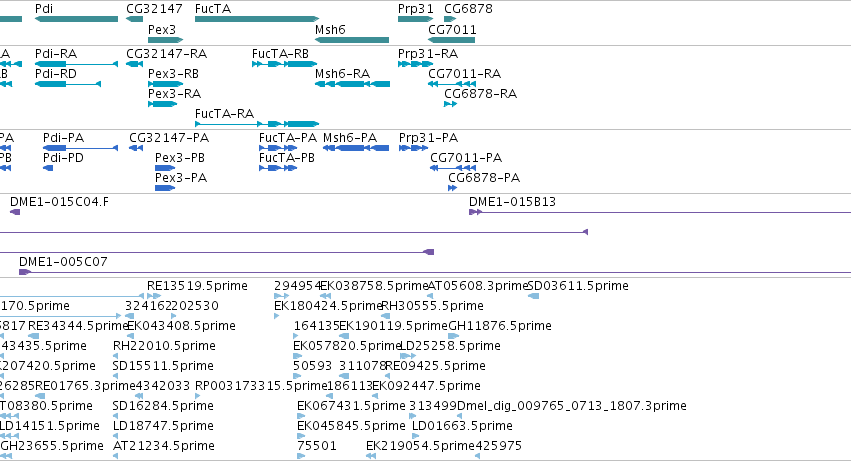Select the LD25258.5prime EST label
This screenshot has width=851, height=461.
[450, 346]
